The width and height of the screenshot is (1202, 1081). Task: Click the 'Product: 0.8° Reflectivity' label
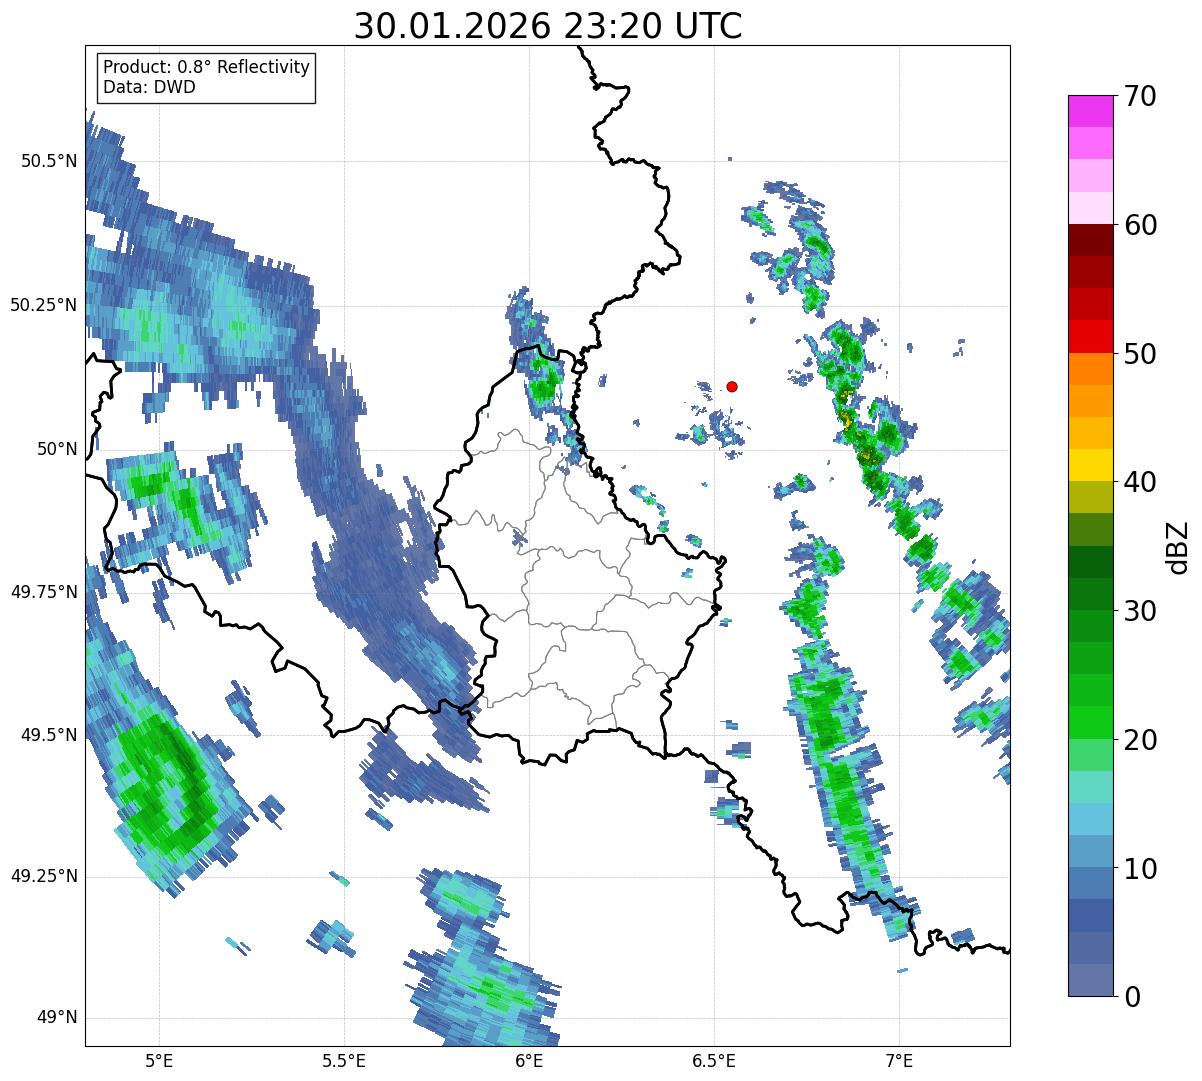[207, 67]
